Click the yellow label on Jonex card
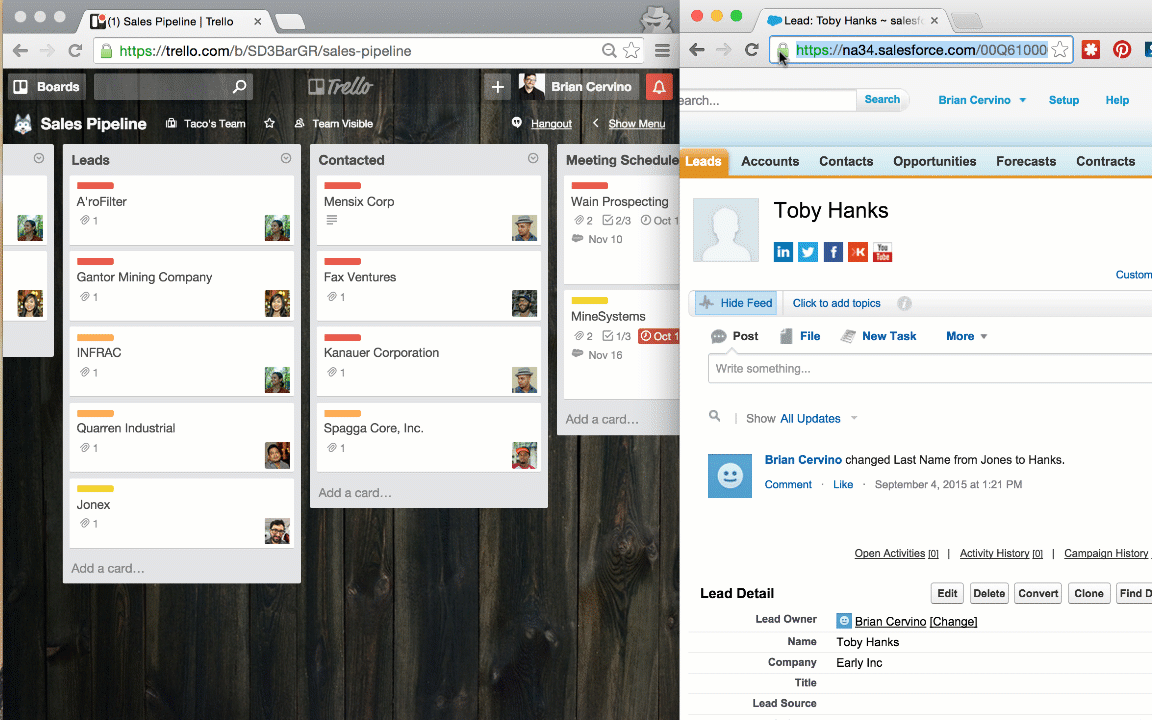 (x=95, y=489)
